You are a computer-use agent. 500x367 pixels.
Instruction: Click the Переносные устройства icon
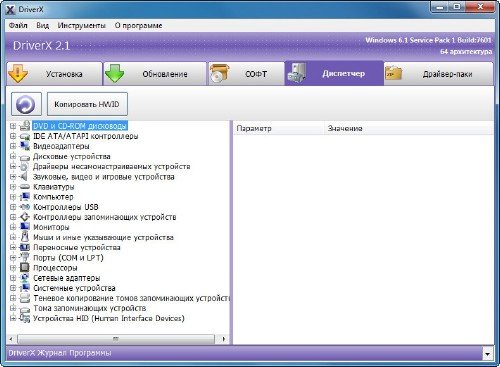(25, 247)
